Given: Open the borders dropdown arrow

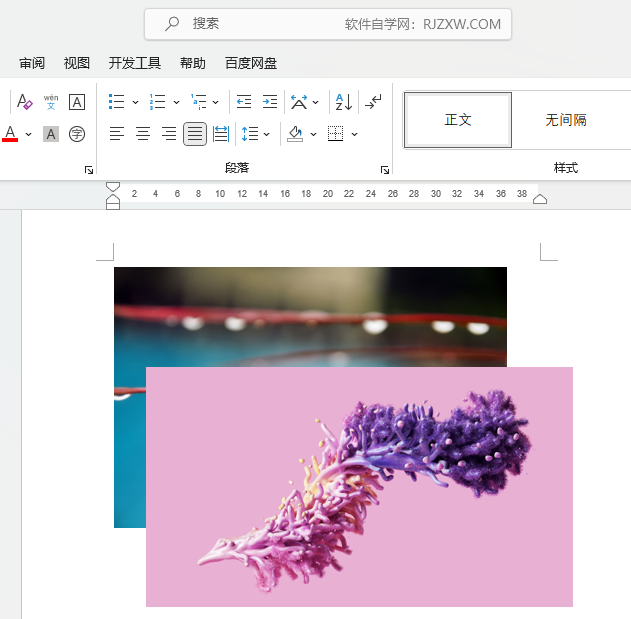Looking at the screenshot, I should (354, 134).
